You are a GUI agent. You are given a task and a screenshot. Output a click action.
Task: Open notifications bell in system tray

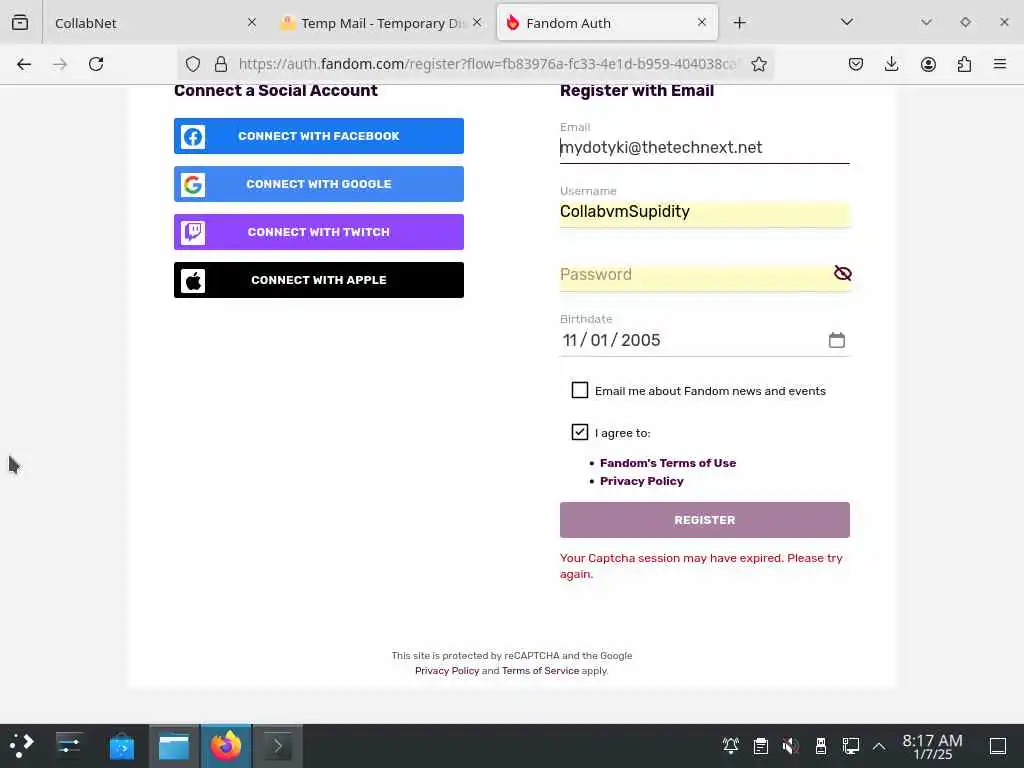(731, 746)
